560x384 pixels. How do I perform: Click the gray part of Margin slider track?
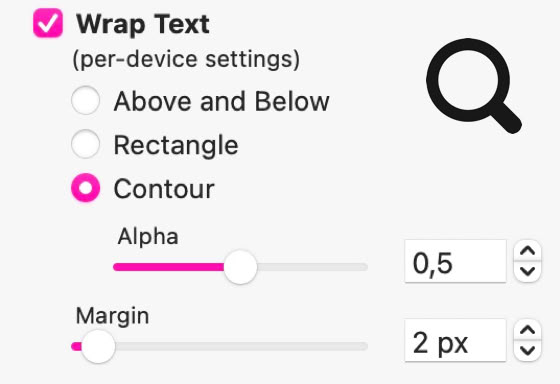tap(241, 346)
